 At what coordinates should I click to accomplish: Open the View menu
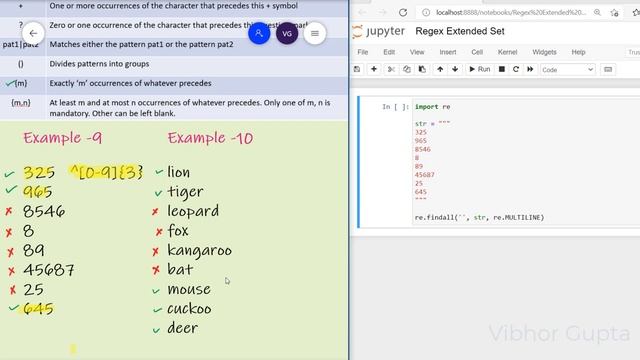click(417, 52)
